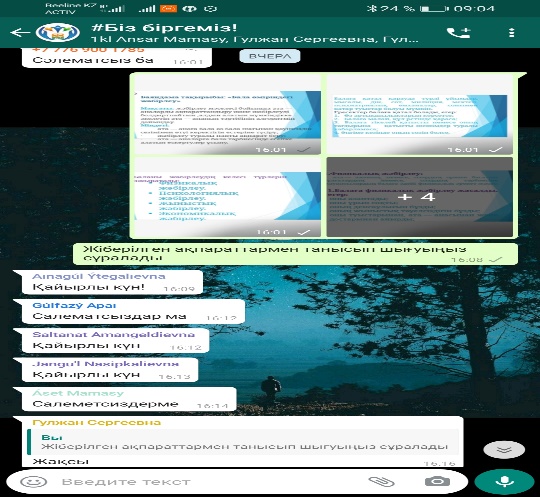The width and height of the screenshot is (540, 497).
Task: Tap the ВЧЕРА date chip
Action: (270, 56)
